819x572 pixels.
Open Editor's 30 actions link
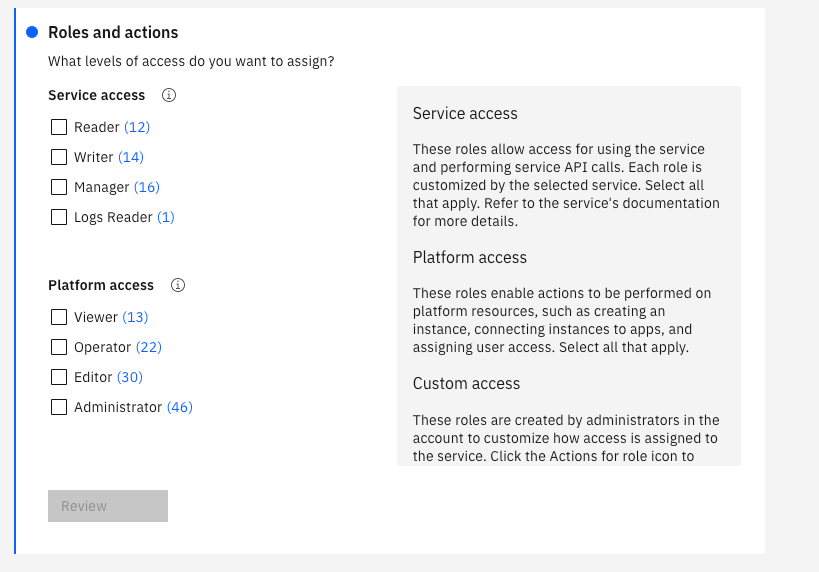pyautogui.click(x=130, y=377)
